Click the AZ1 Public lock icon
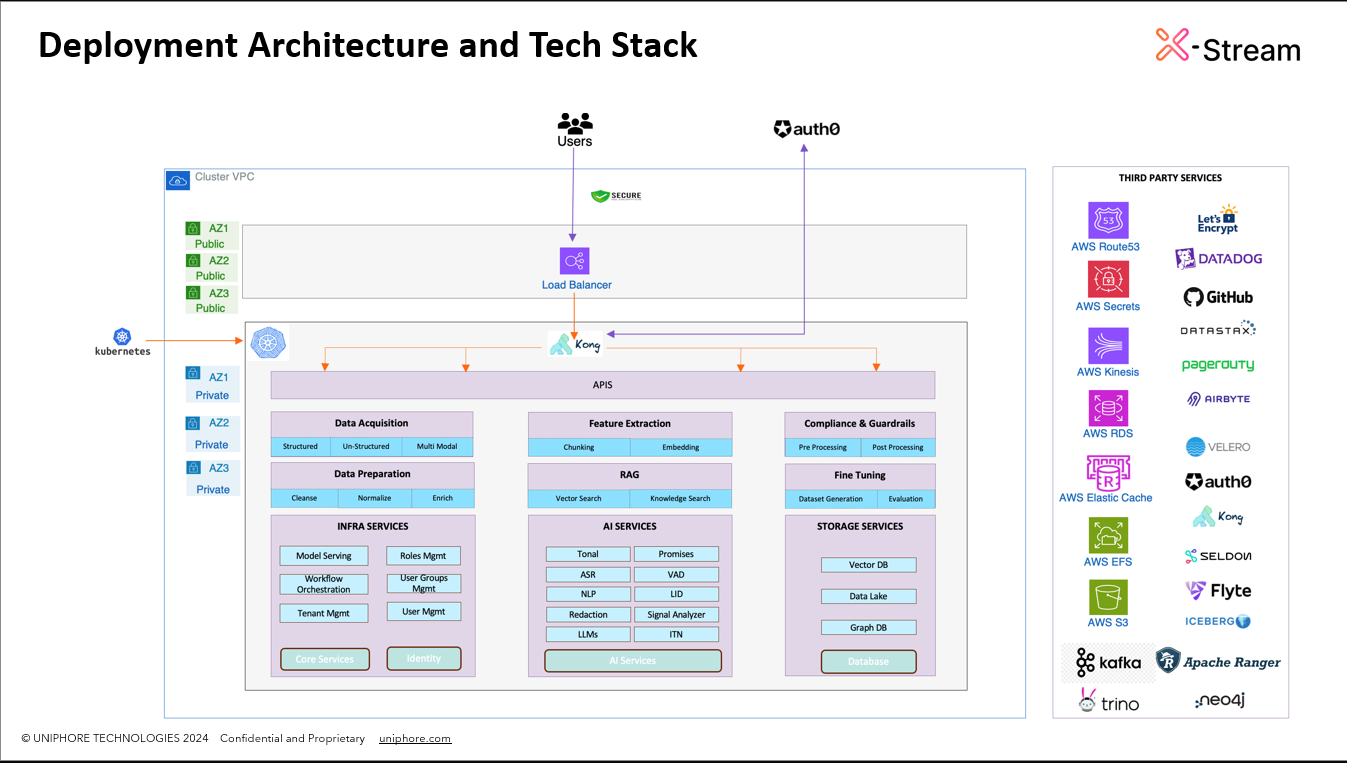This screenshot has height=763, width=1347. tap(193, 228)
